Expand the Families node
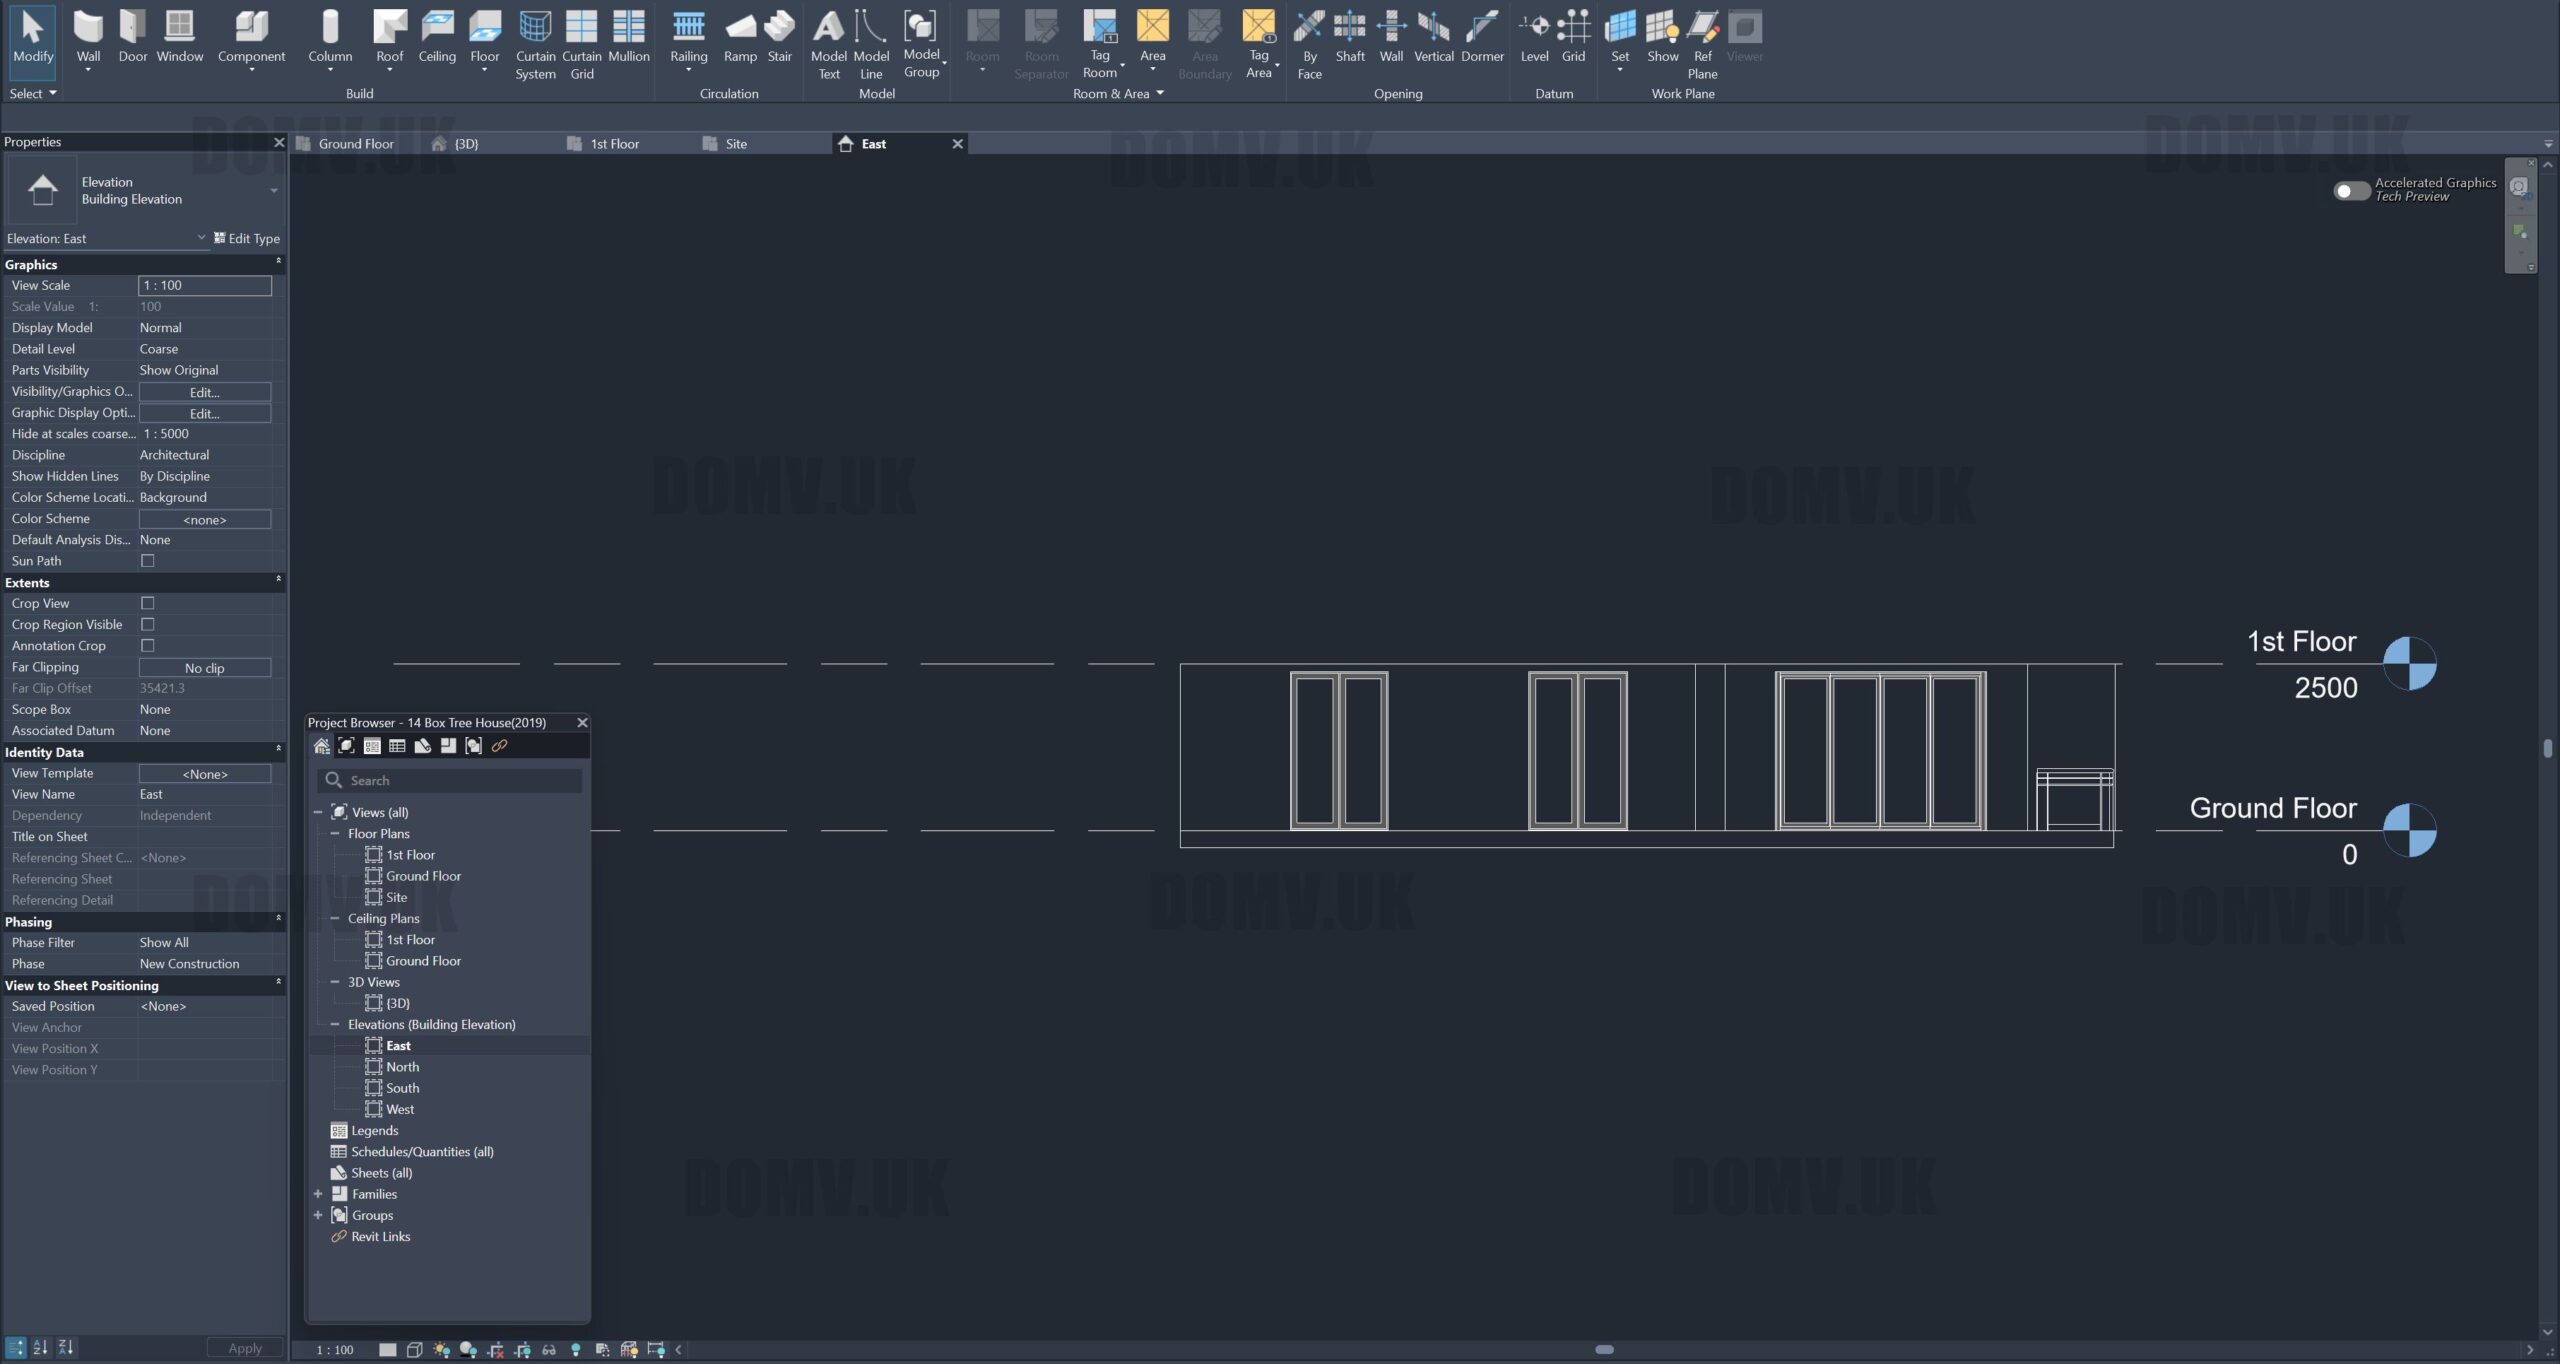Screen dimensions: 2560x1364 click(x=318, y=1194)
